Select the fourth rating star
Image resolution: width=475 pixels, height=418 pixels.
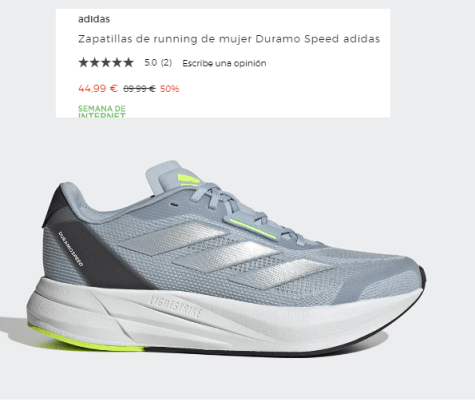point(117,62)
